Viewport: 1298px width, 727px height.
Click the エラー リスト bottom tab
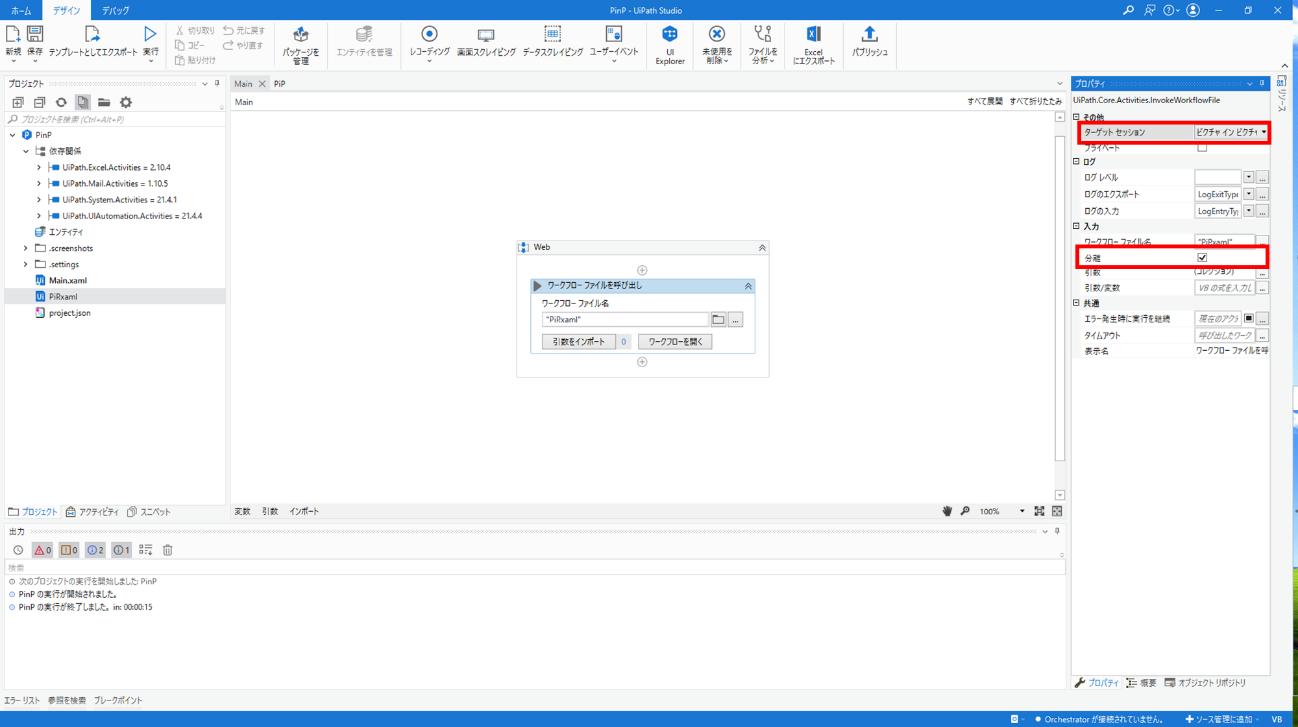[21, 701]
